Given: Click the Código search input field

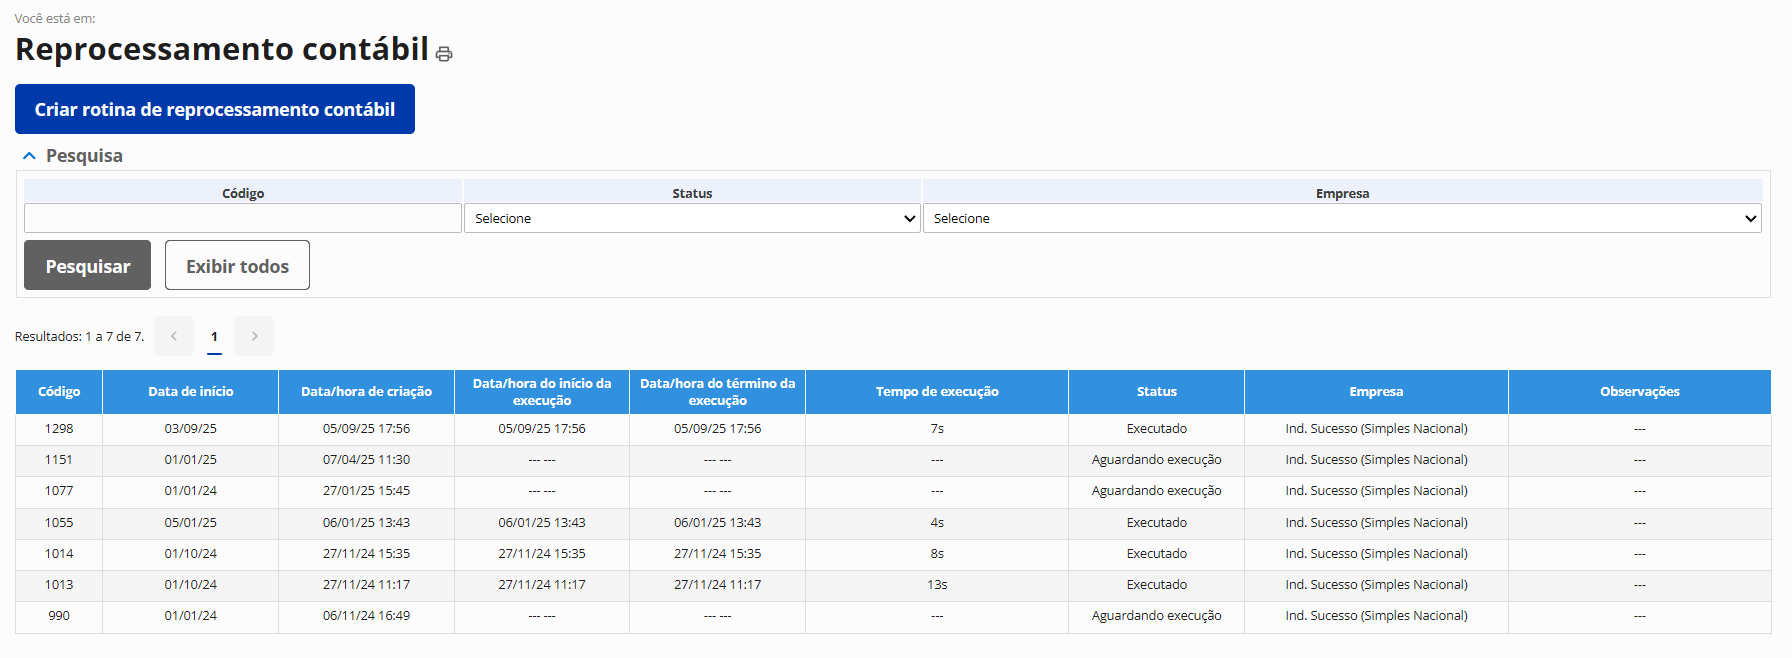Looking at the screenshot, I should [x=243, y=218].
